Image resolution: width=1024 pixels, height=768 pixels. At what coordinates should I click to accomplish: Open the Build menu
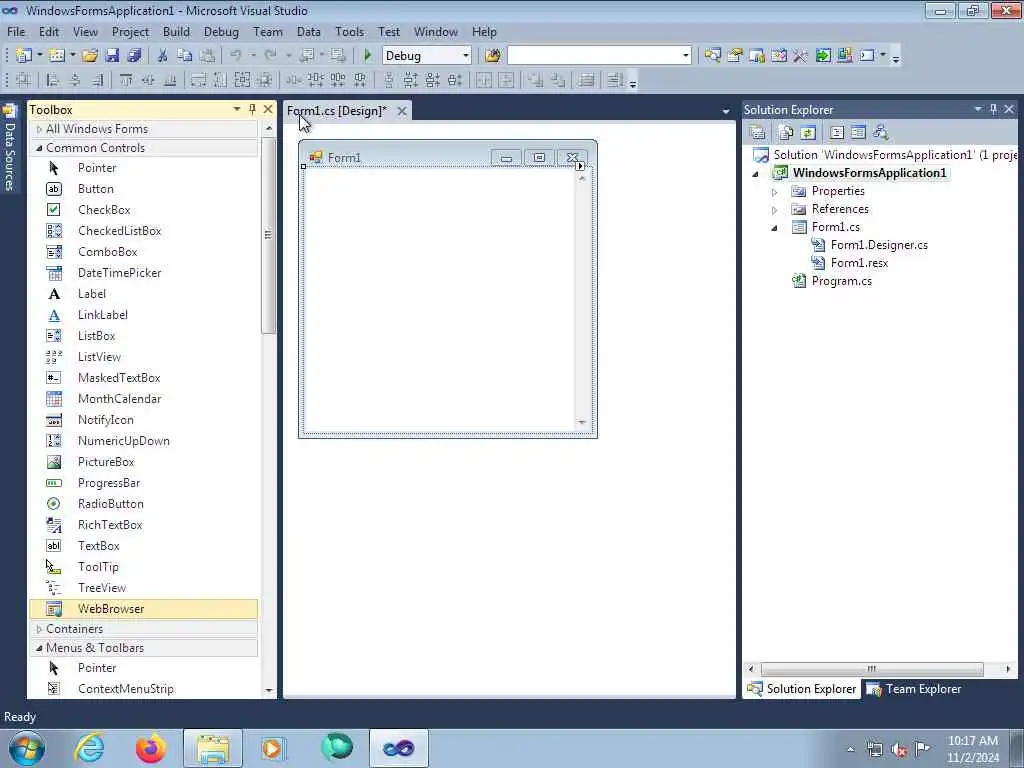coord(176,31)
